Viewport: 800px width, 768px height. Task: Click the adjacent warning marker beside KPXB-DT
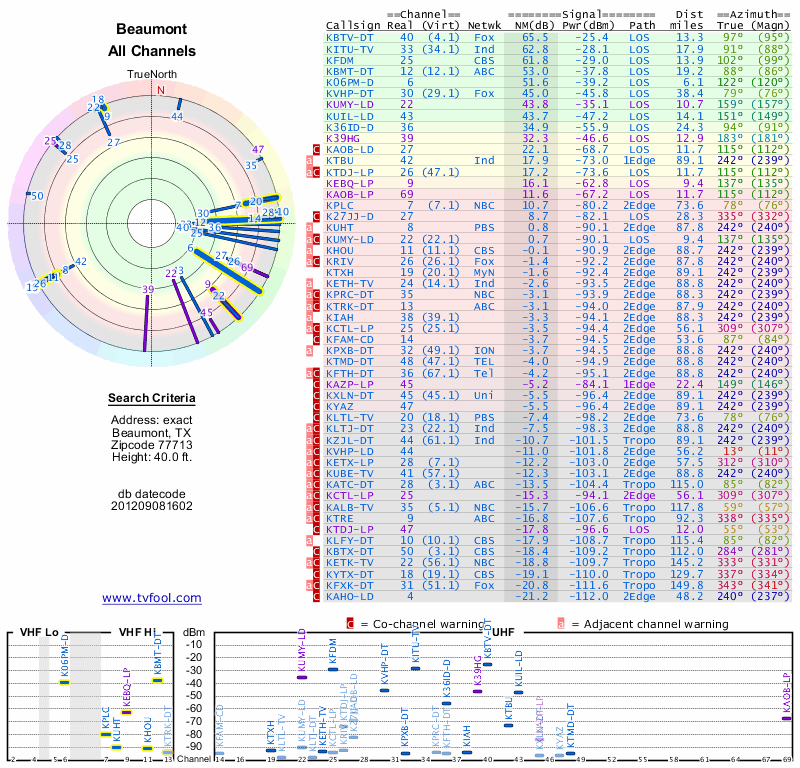[x=309, y=351]
